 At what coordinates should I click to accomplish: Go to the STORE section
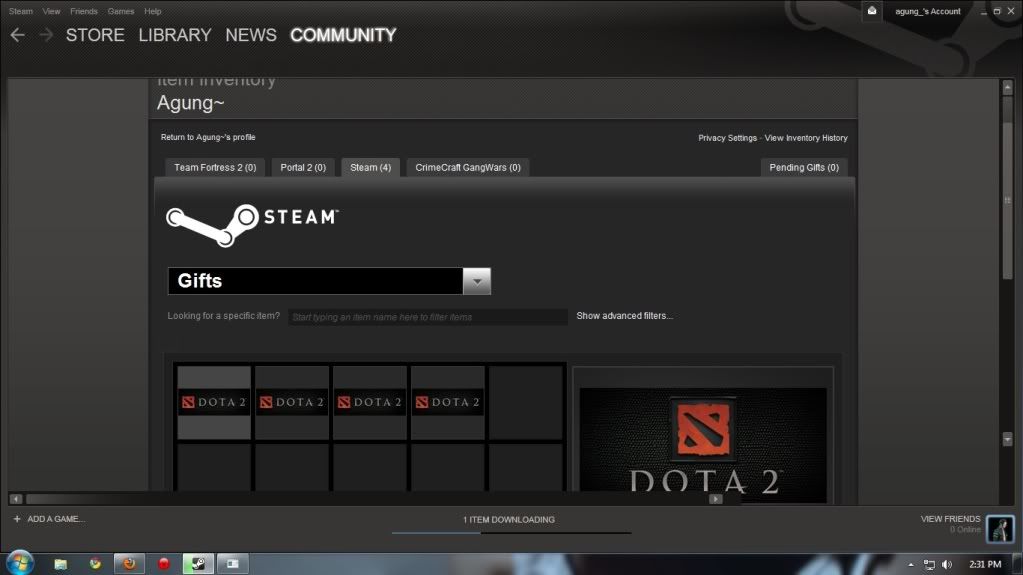click(x=95, y=35)
